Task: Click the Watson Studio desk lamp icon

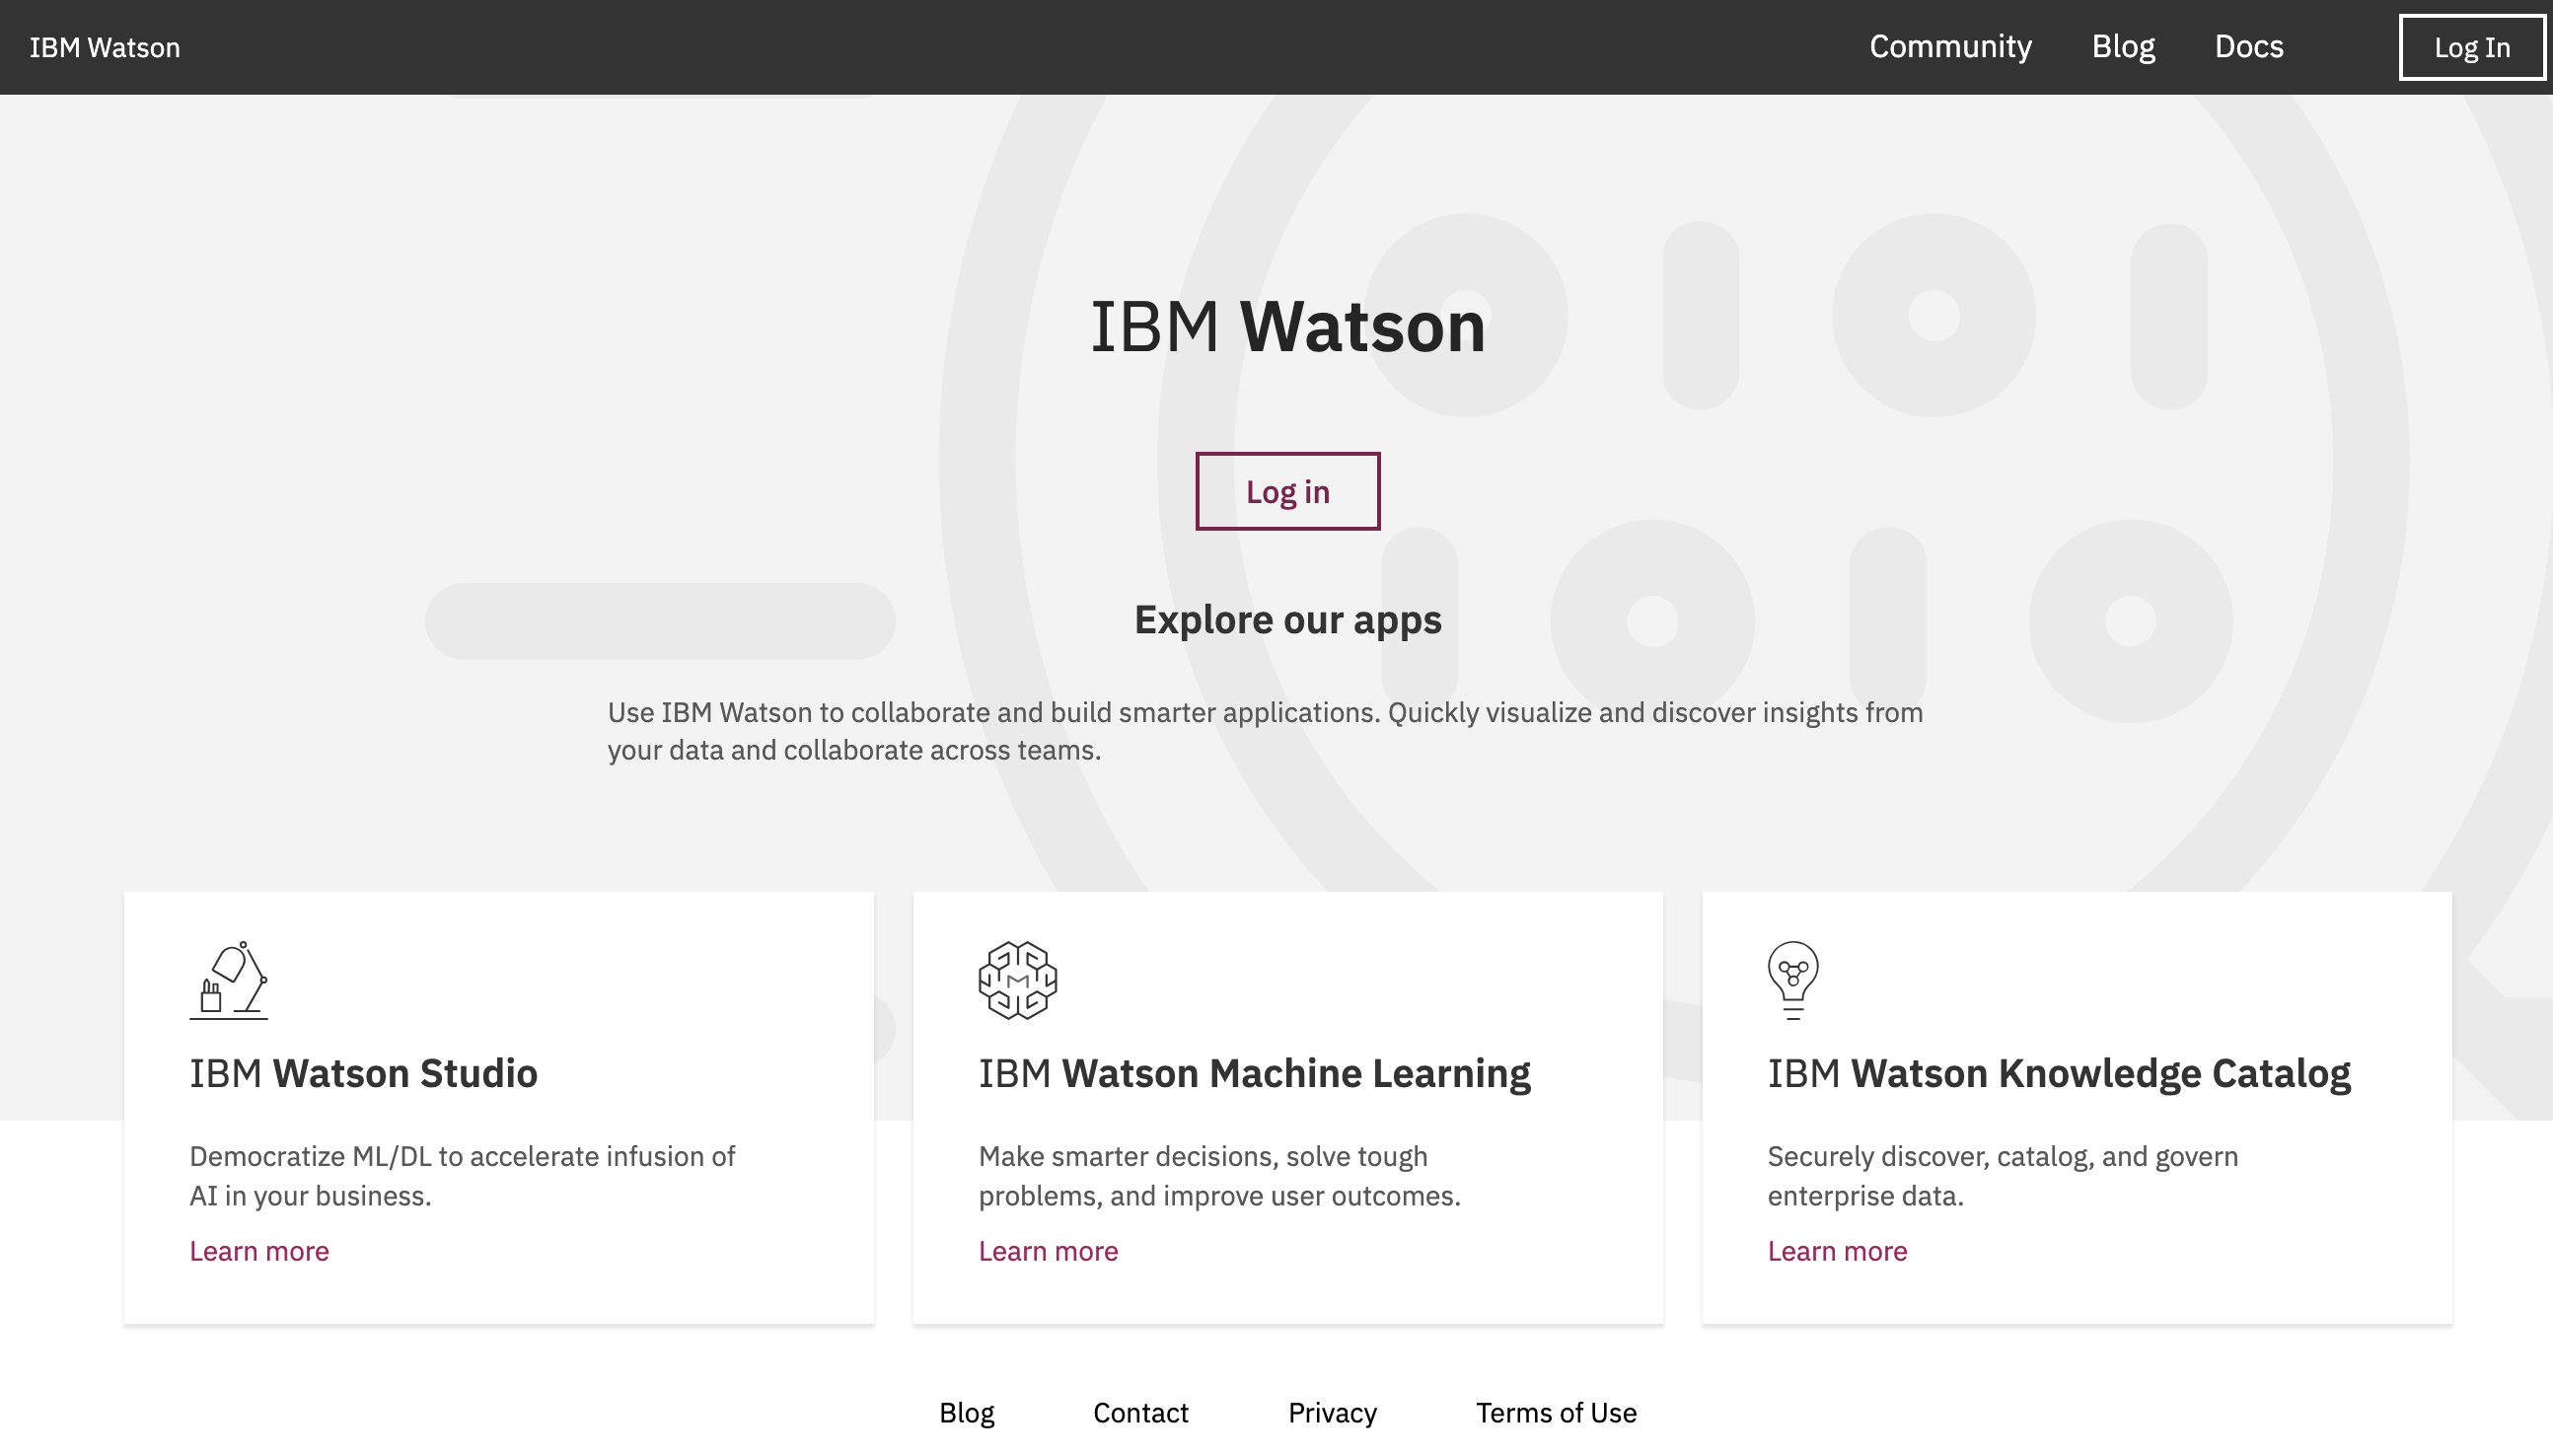Action: point(228,980)
